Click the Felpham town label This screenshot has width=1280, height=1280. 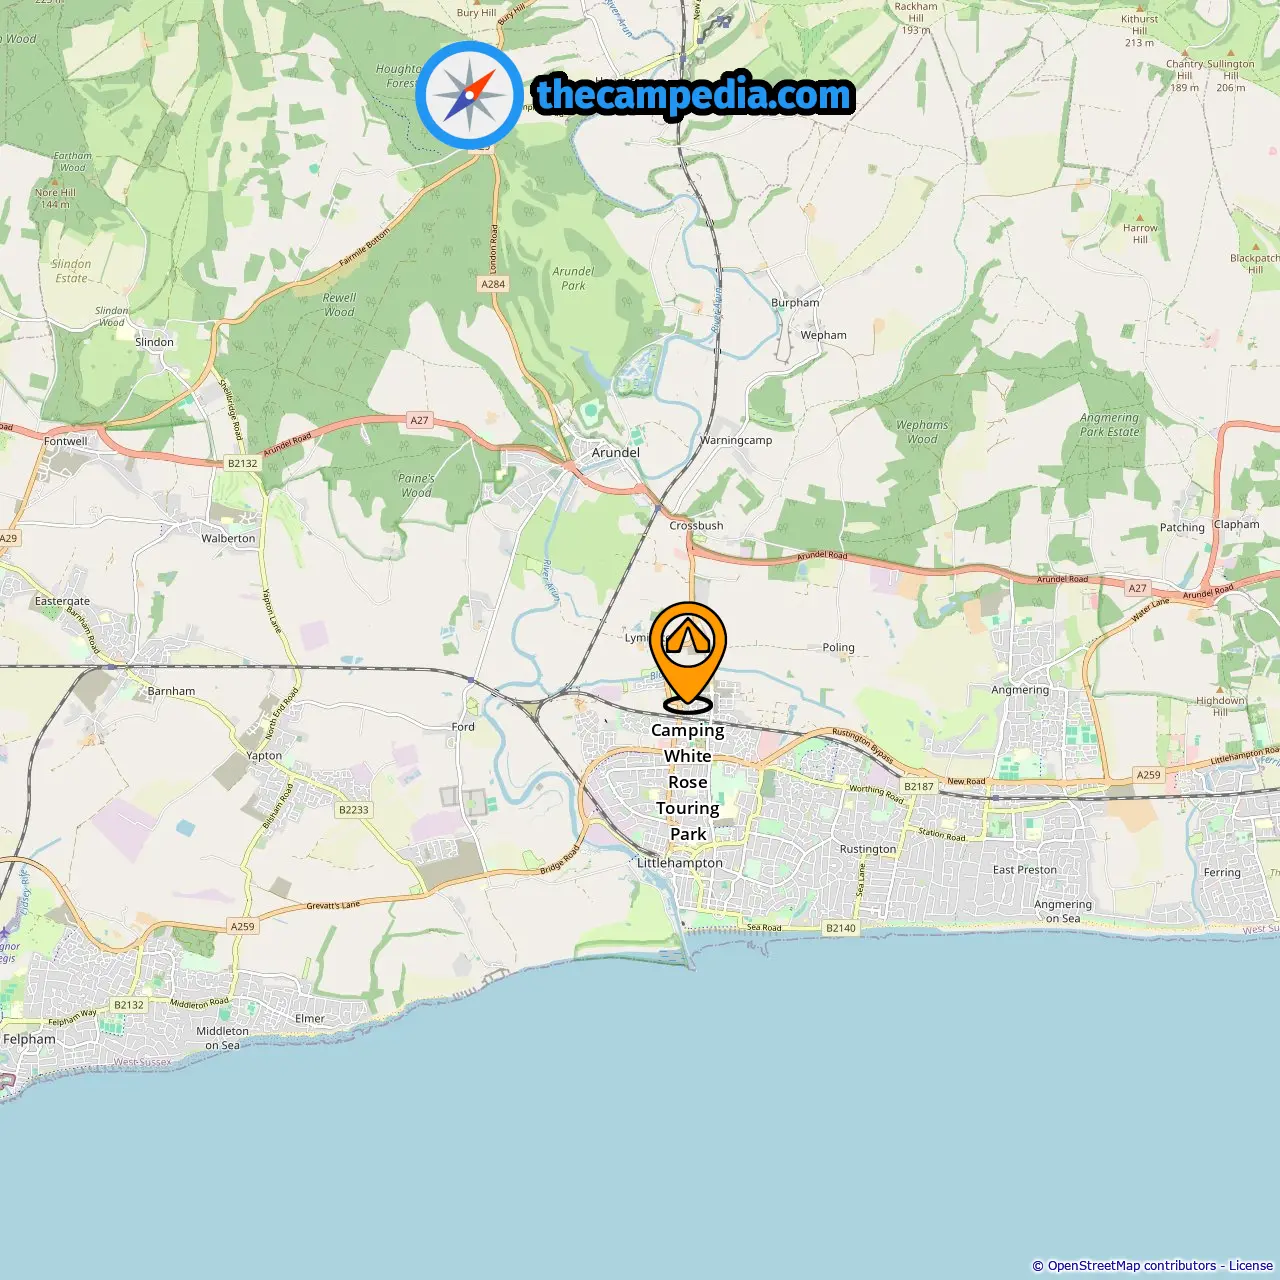tap(29, 1039)
